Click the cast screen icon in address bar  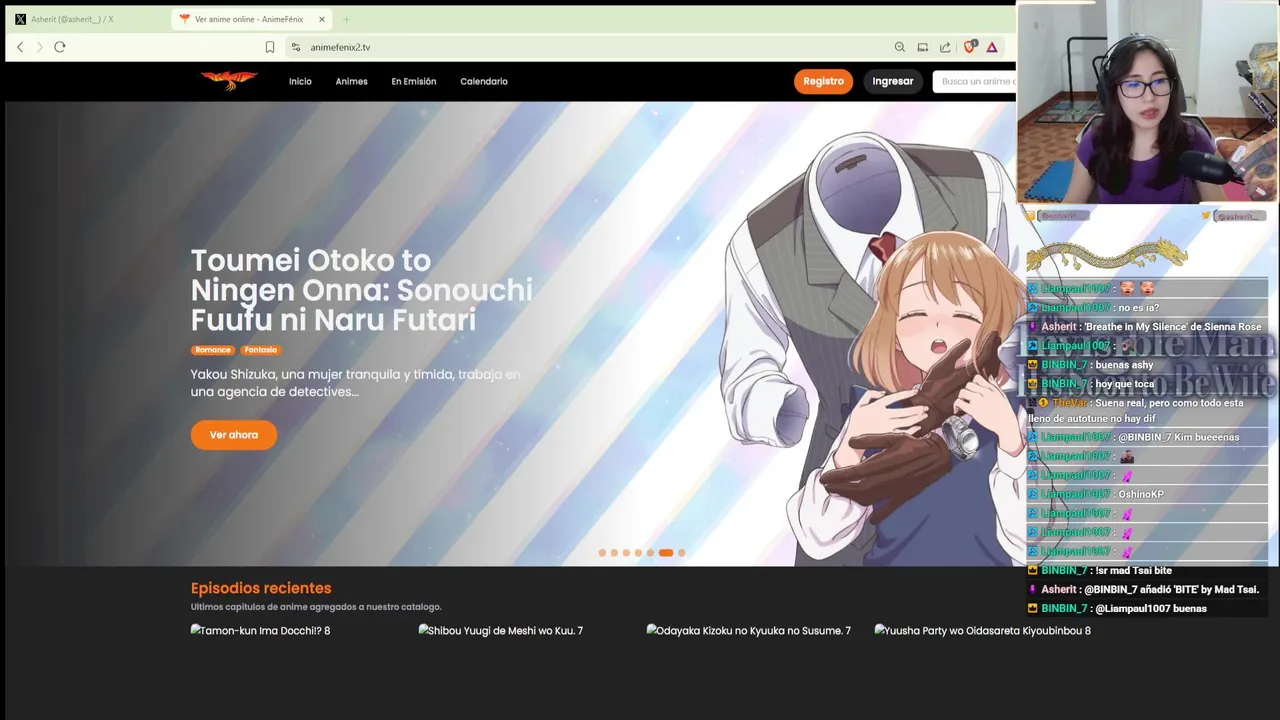922,47
